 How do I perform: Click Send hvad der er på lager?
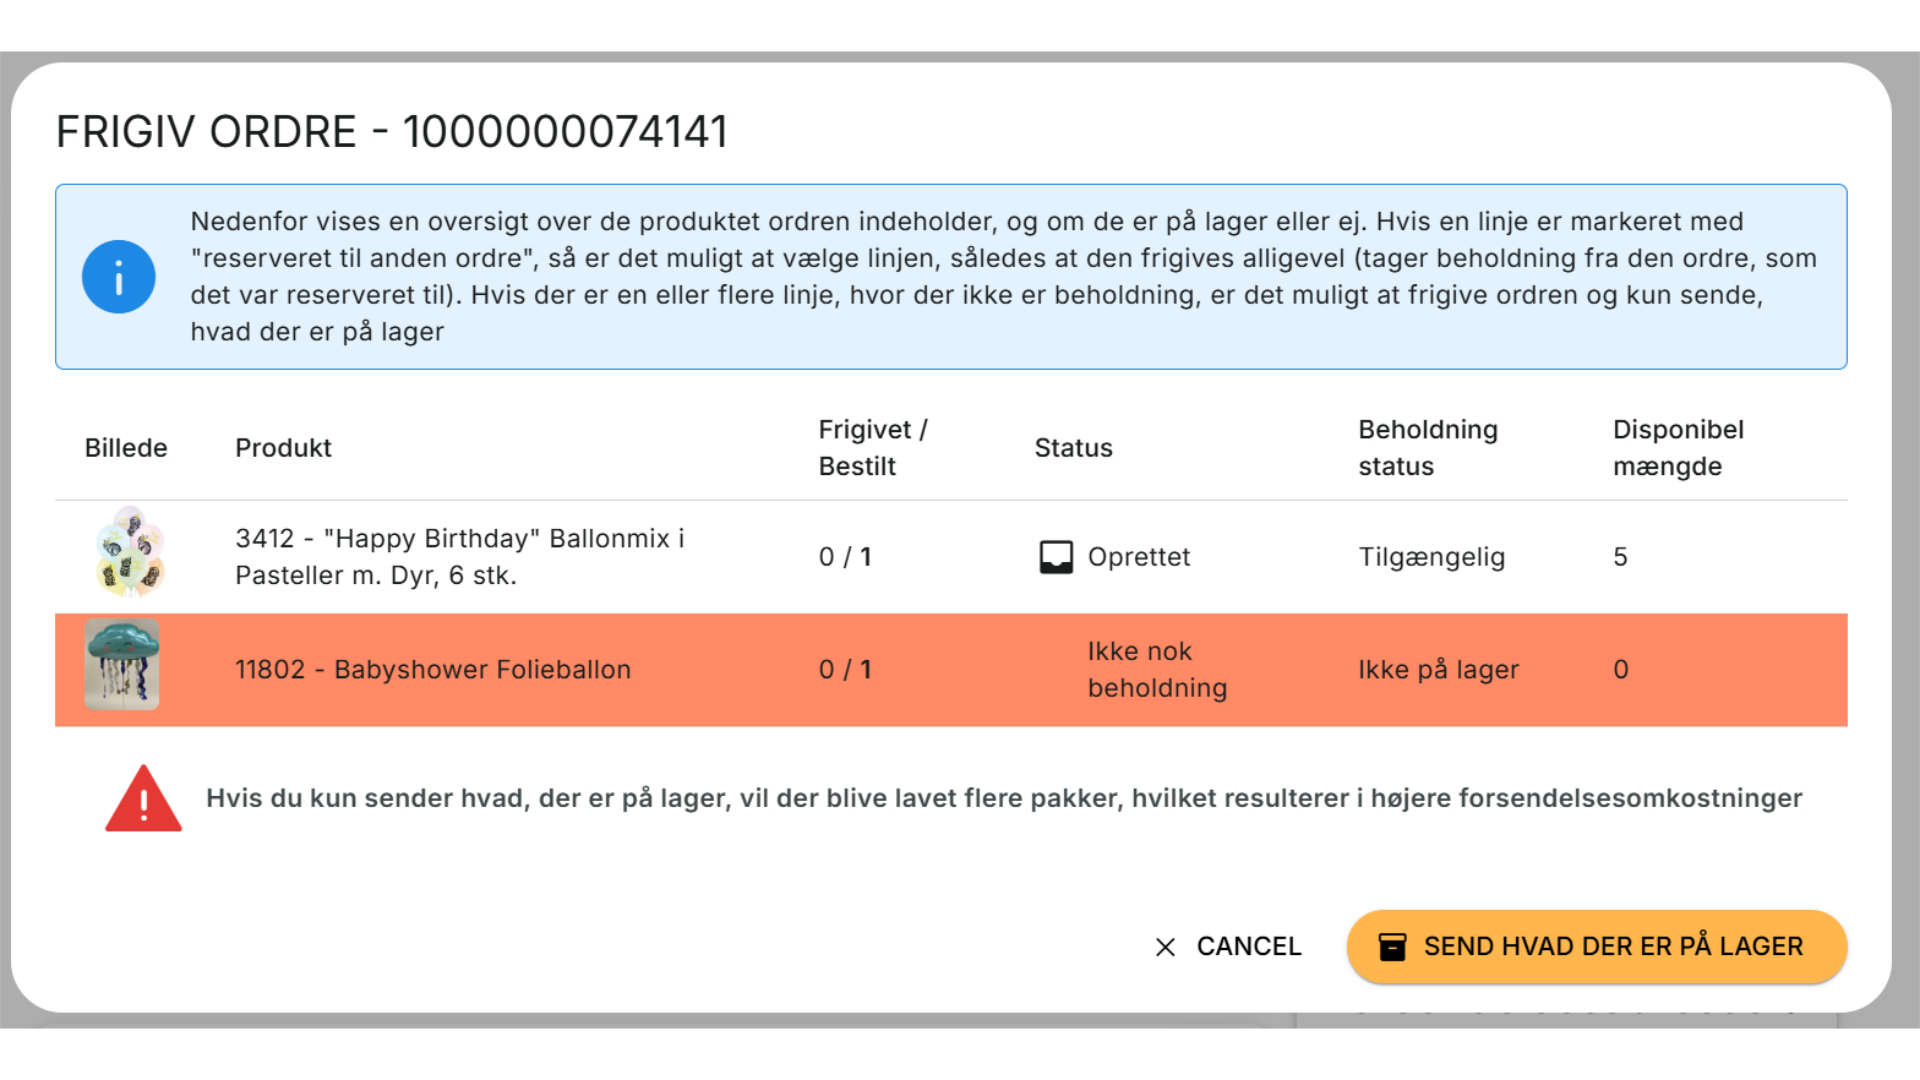(1596, 947)
